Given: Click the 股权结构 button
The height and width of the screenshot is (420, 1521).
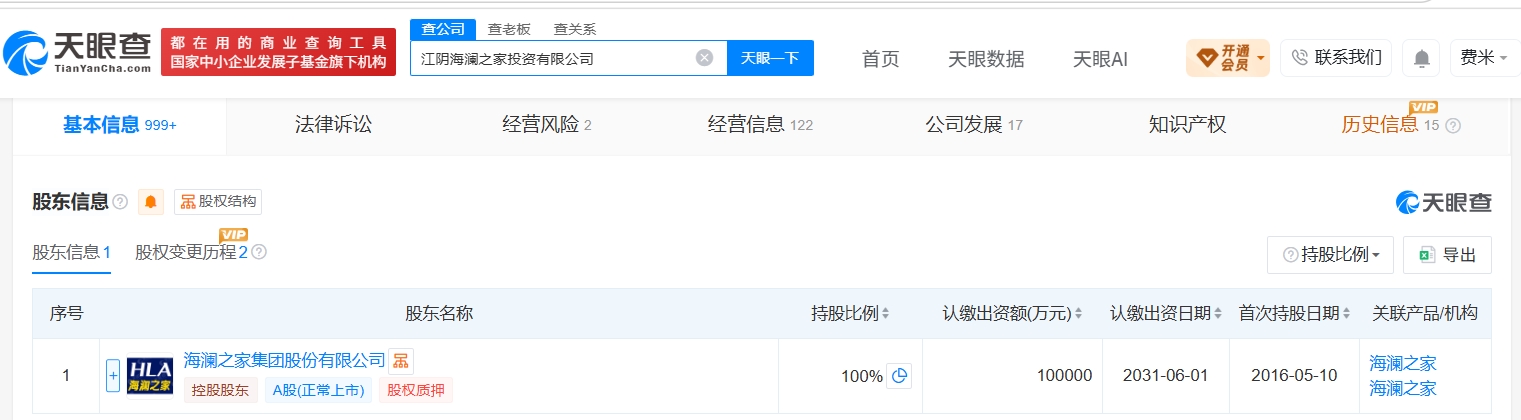Looking at the screenshot, I should 218,202.
